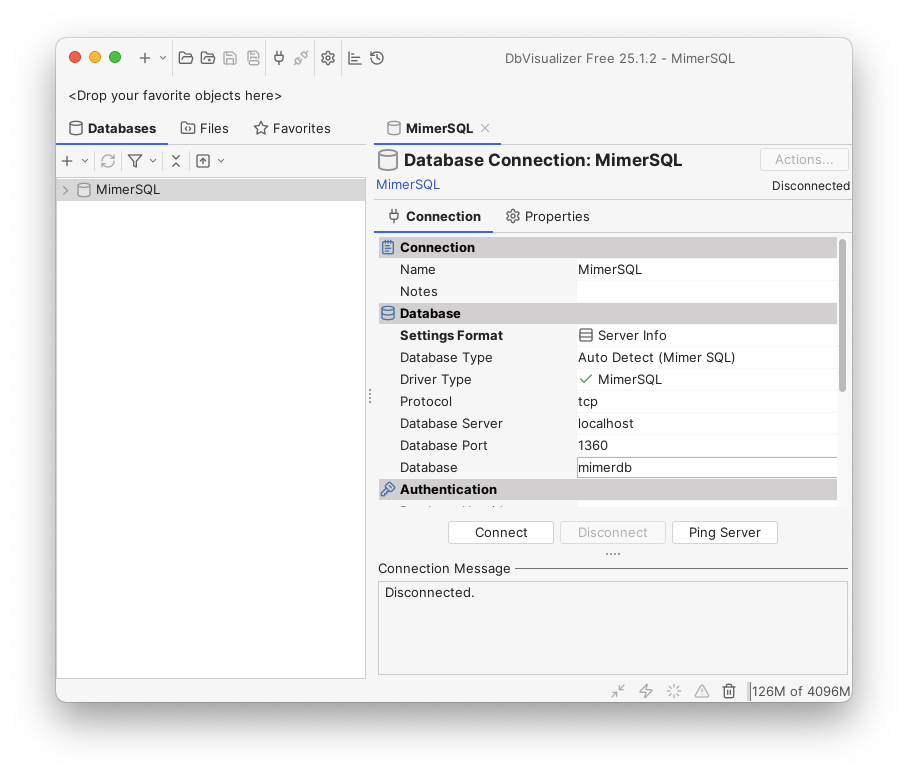The height and width of the screenshot is (776, 908).
Task: Refresh the database connections list
Action: pos(107,160)
